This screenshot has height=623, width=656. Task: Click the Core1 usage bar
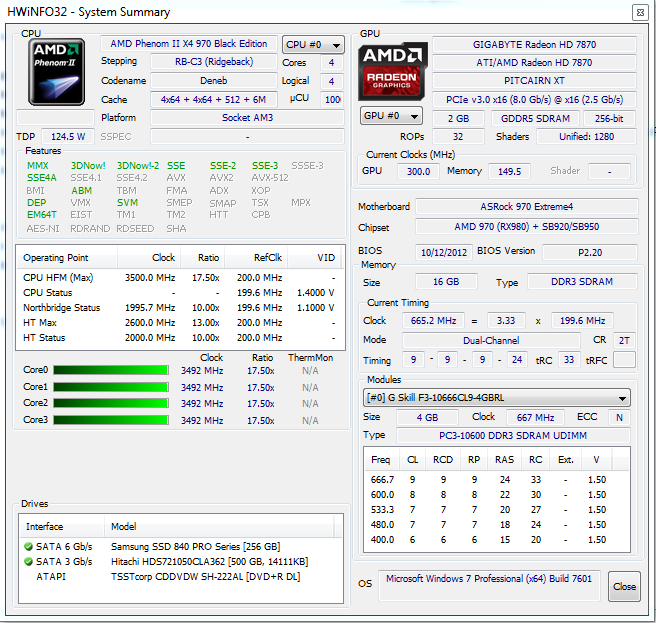111,387
